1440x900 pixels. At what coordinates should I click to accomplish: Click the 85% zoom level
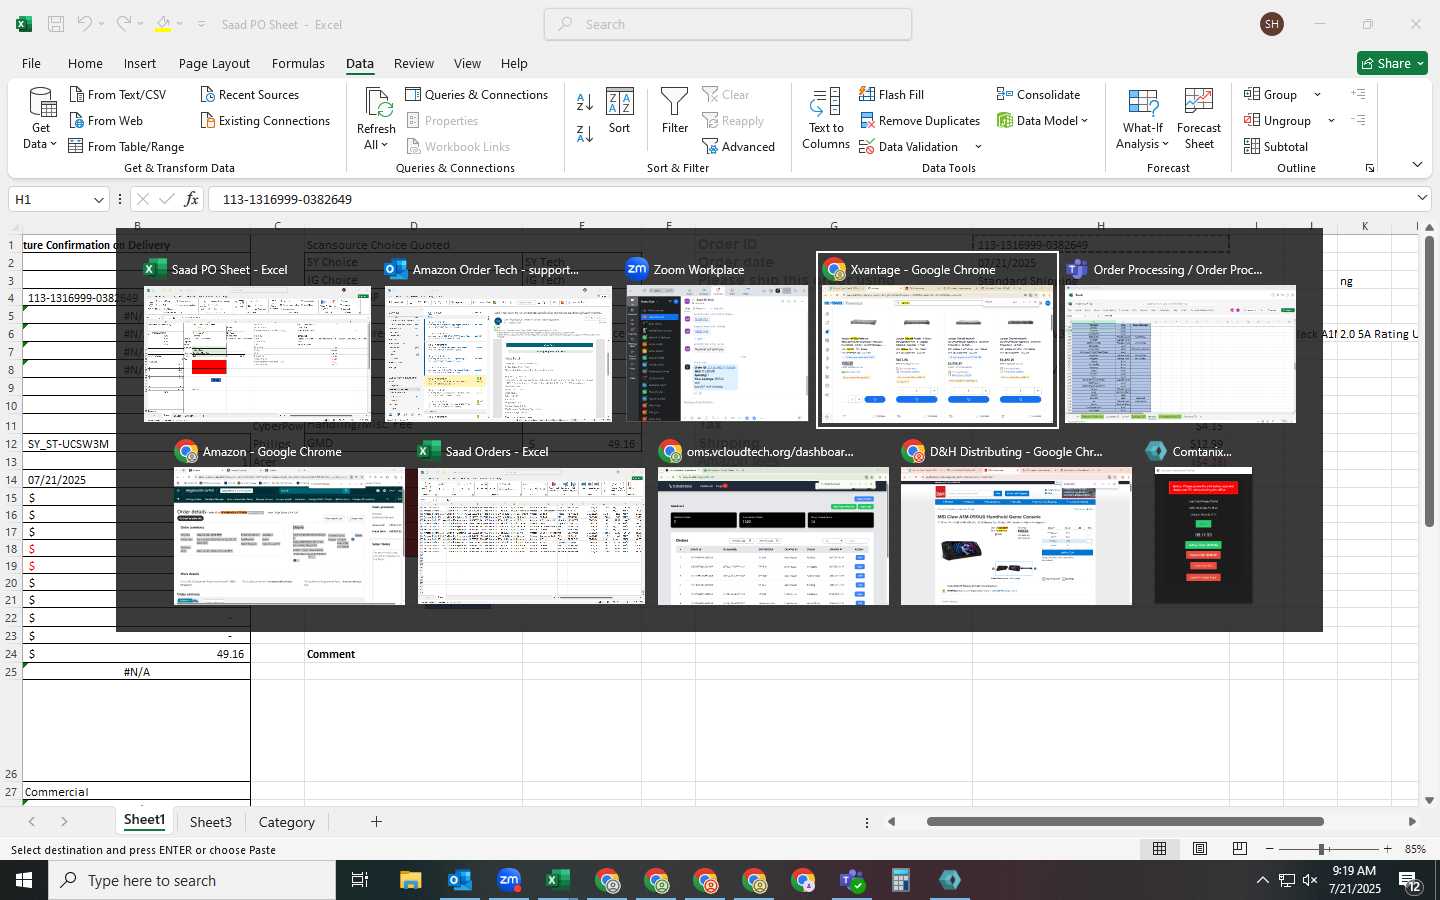coord(1415,849)
